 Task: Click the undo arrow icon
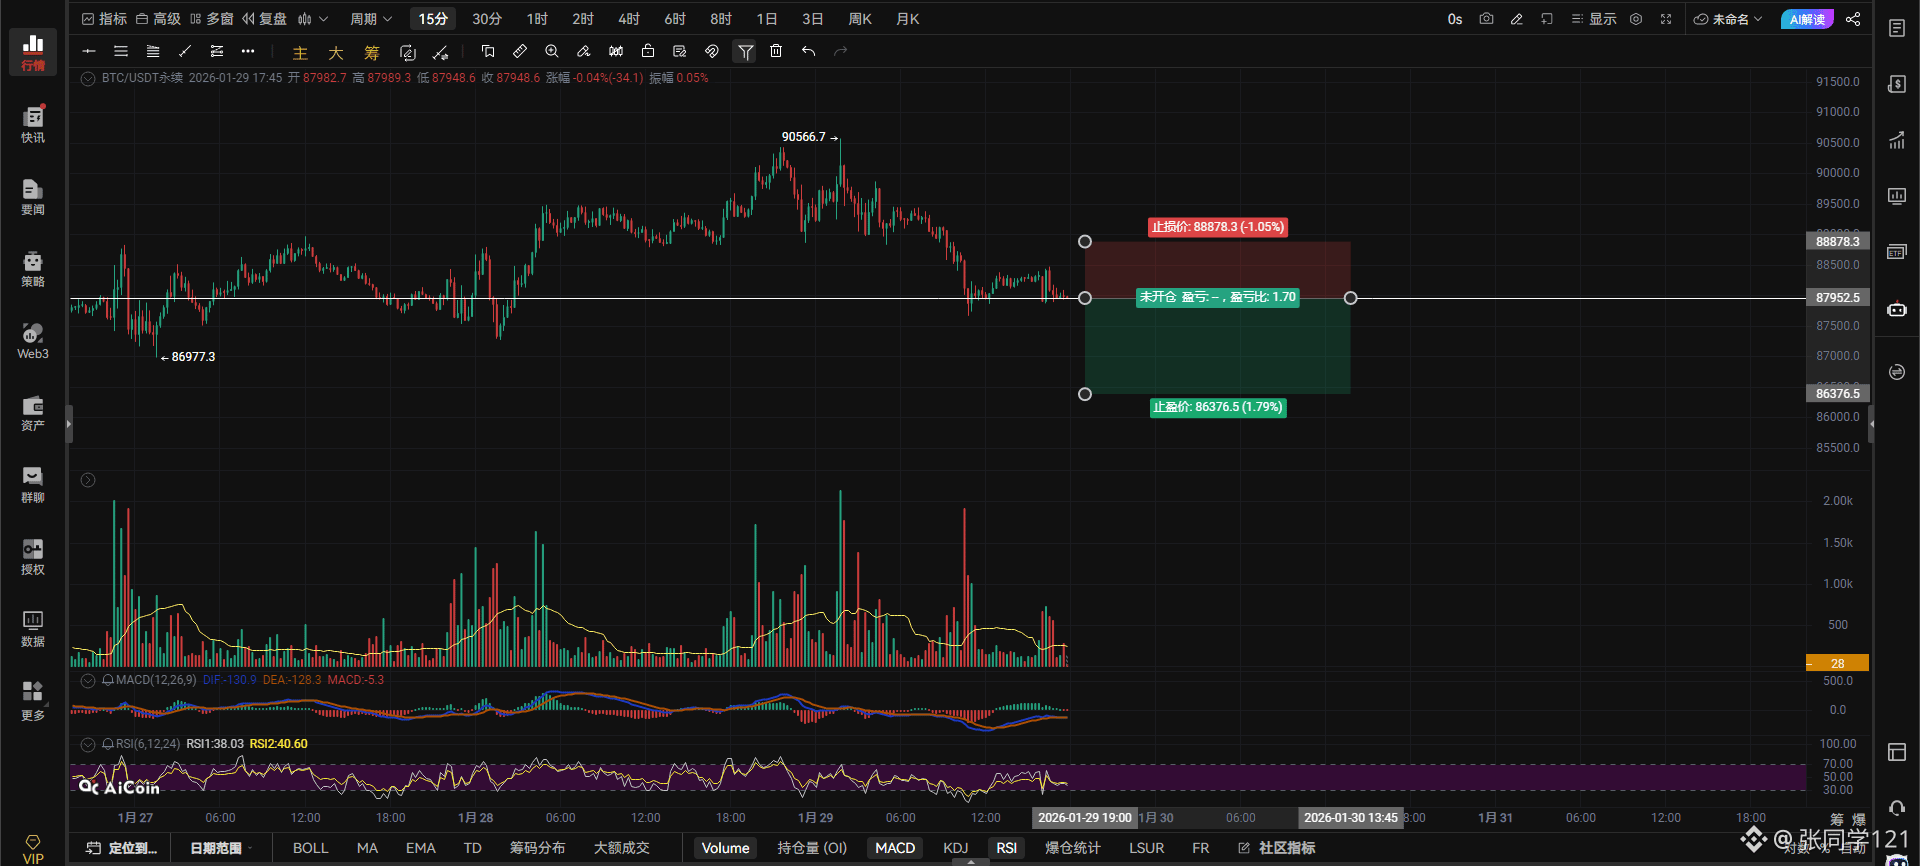point(808,51)
